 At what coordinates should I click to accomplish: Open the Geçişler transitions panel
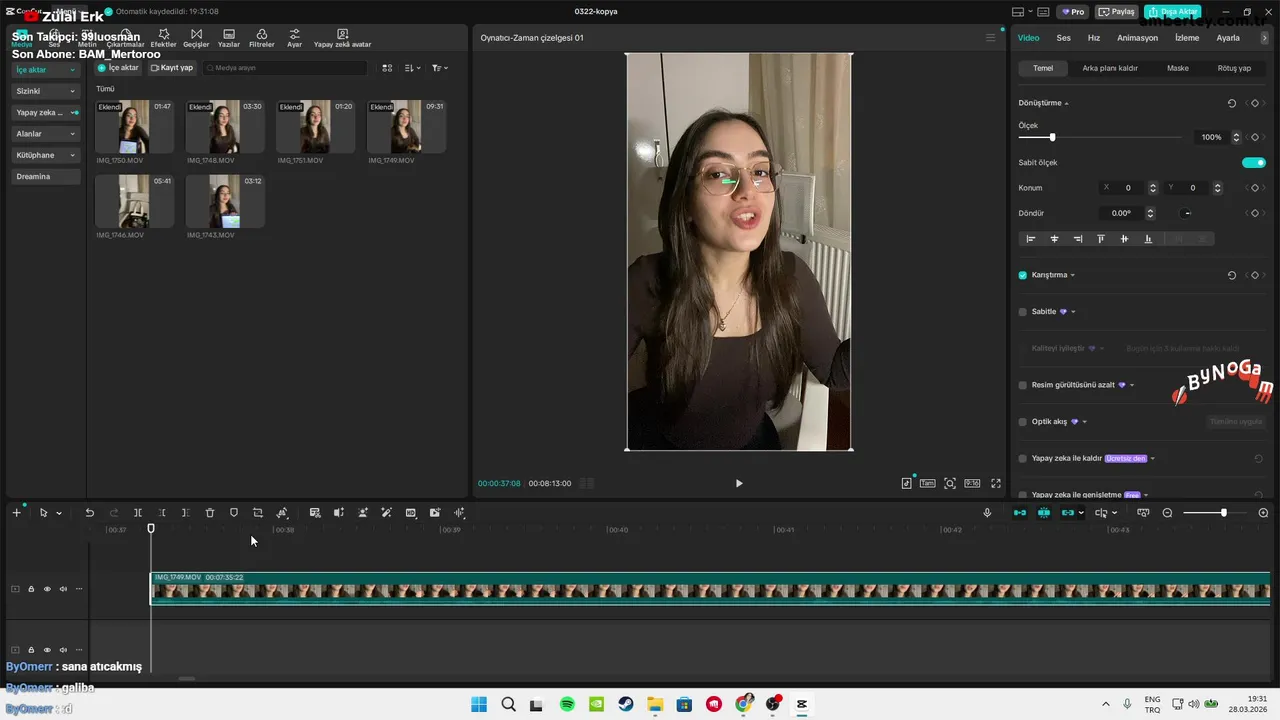point(196,38)
